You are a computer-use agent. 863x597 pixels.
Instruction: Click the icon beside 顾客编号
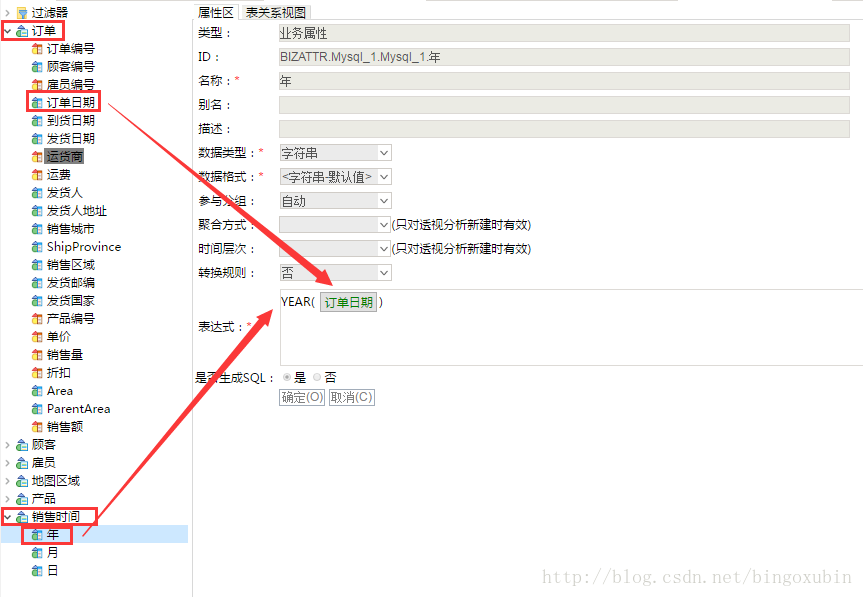[x=37, y=67]
